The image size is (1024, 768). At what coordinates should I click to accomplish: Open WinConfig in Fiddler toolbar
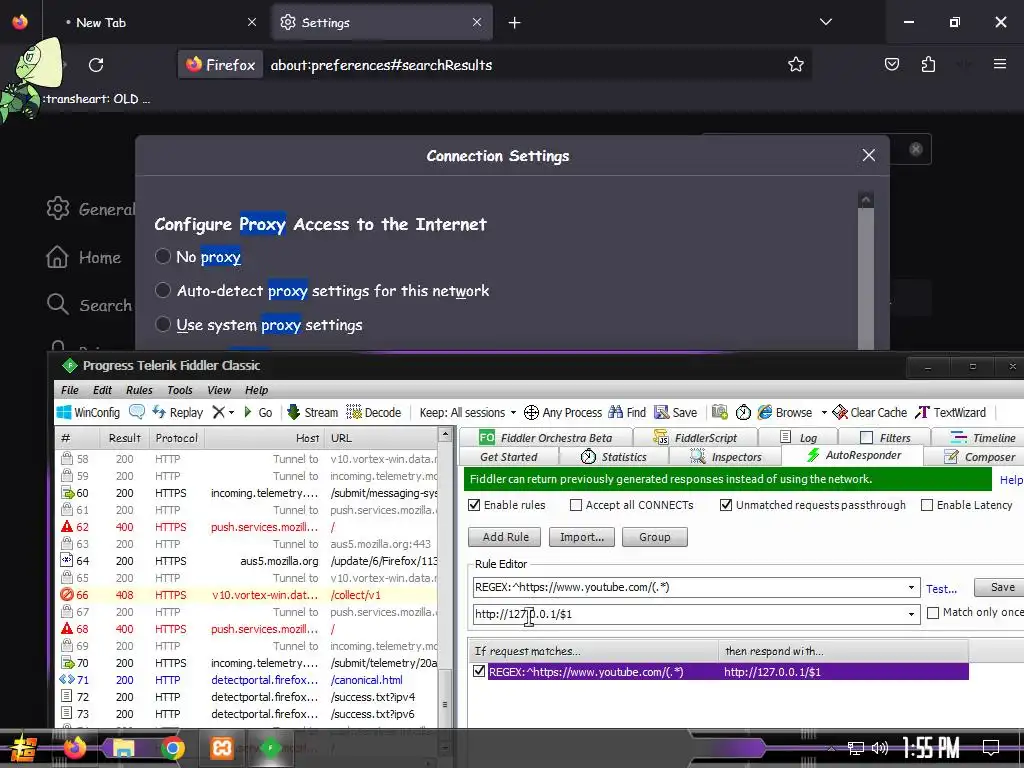89,412
